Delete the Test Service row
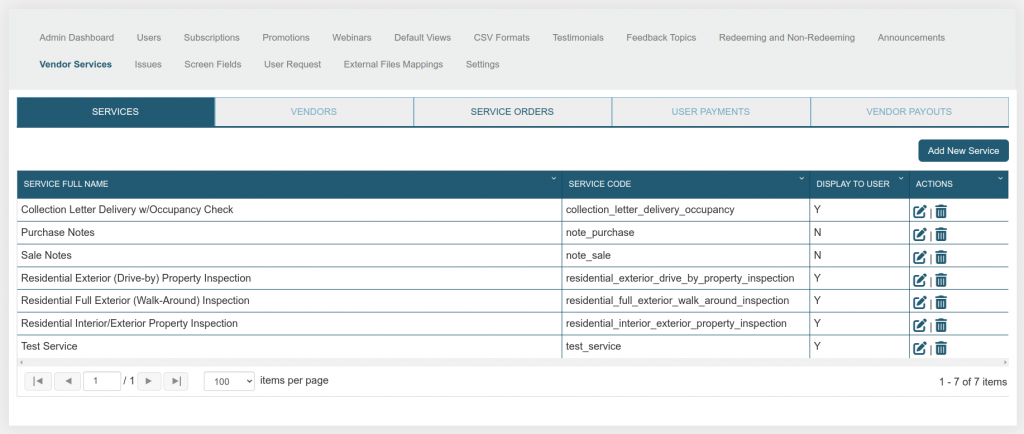Viewport: 1024px width, 434px height. (x=941, y=348)
